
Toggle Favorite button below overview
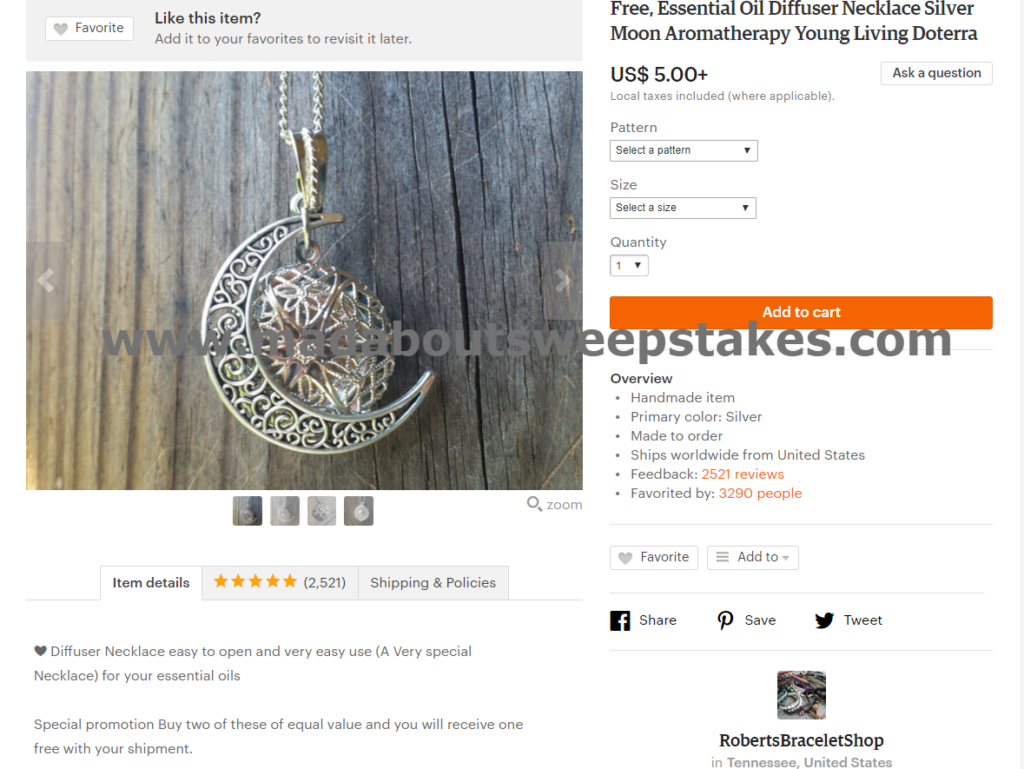click(x=654, y=557)
